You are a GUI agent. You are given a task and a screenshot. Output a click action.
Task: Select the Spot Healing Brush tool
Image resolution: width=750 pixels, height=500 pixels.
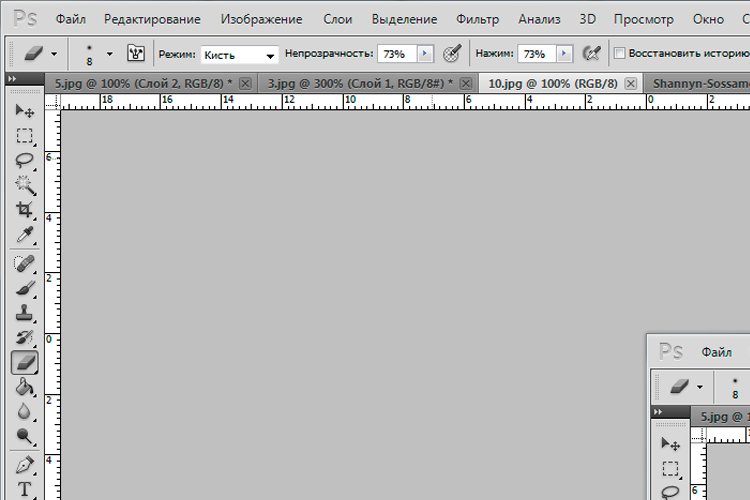pos(24,263)
